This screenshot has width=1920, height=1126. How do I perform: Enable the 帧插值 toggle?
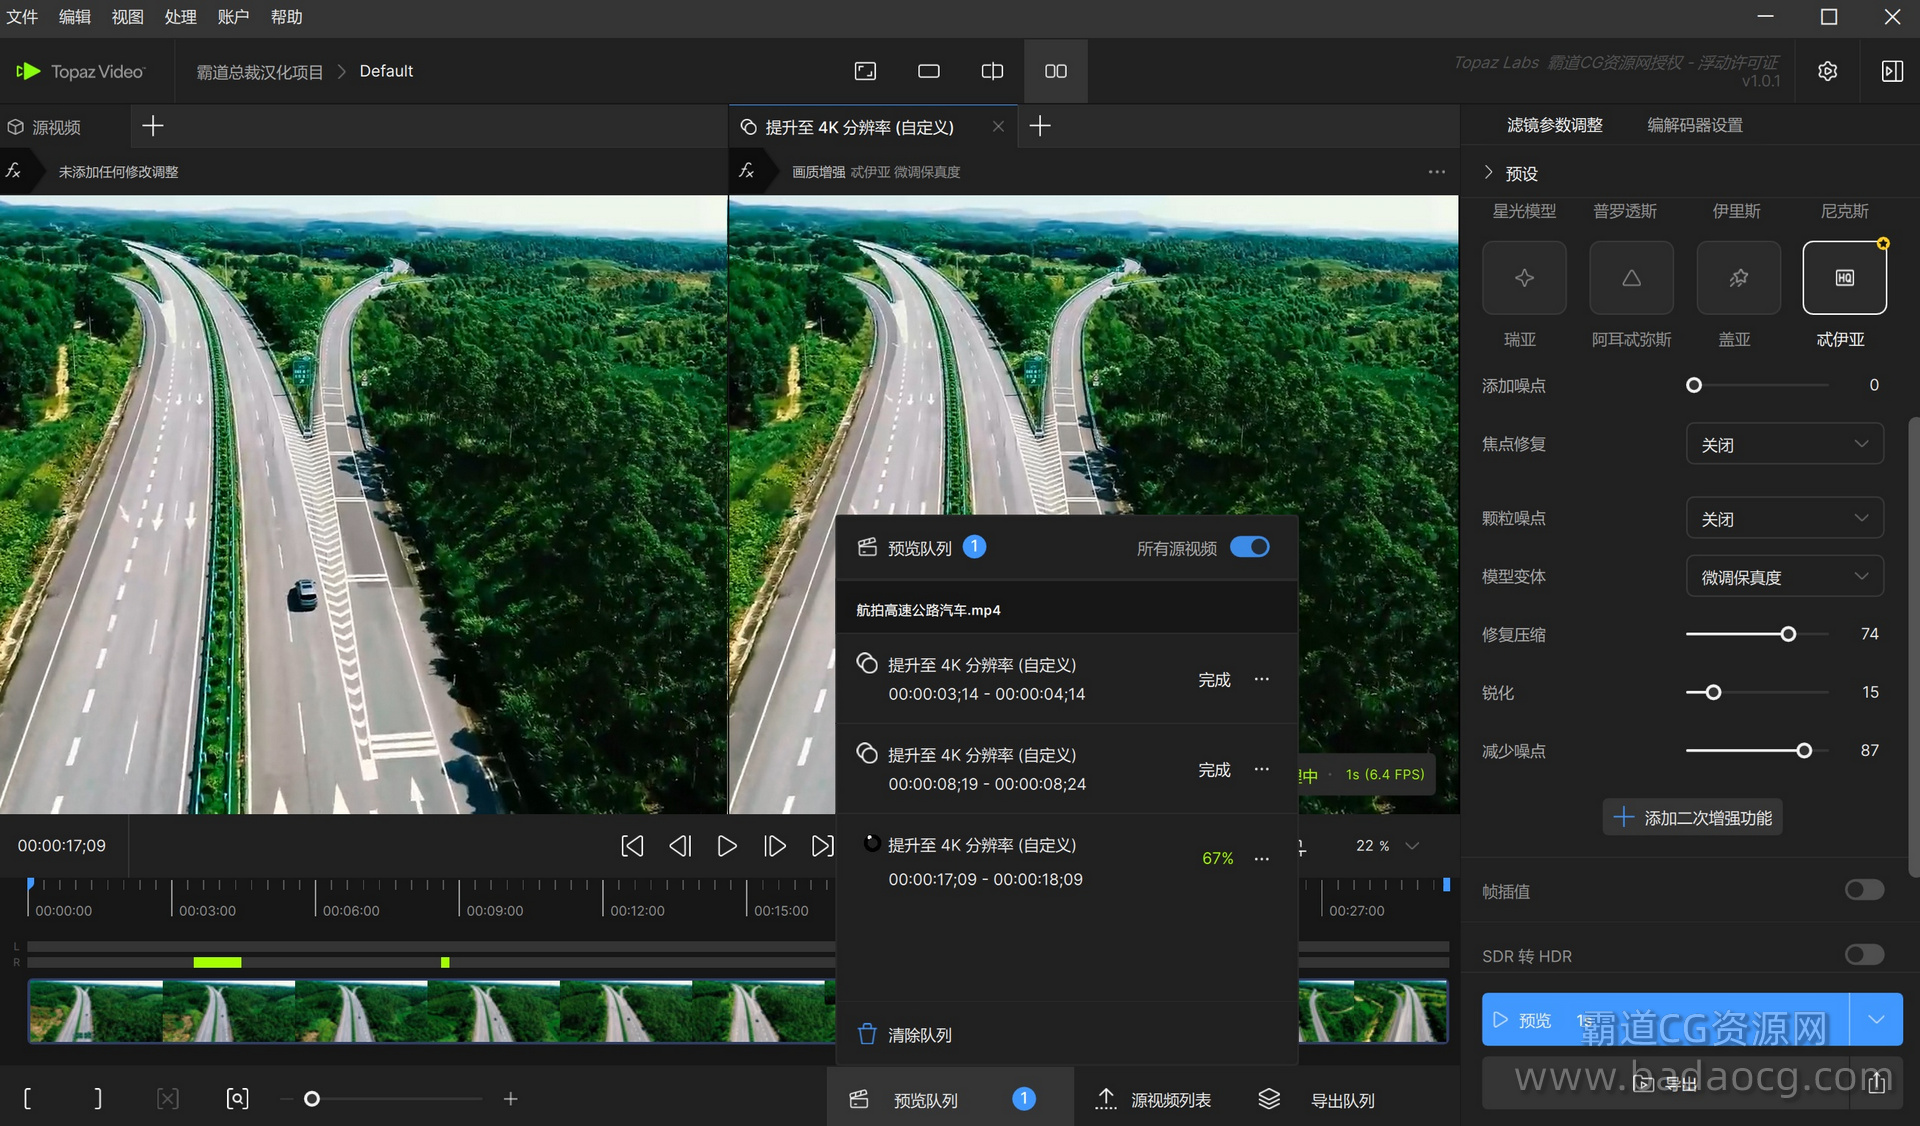[x=1864, y=890]
